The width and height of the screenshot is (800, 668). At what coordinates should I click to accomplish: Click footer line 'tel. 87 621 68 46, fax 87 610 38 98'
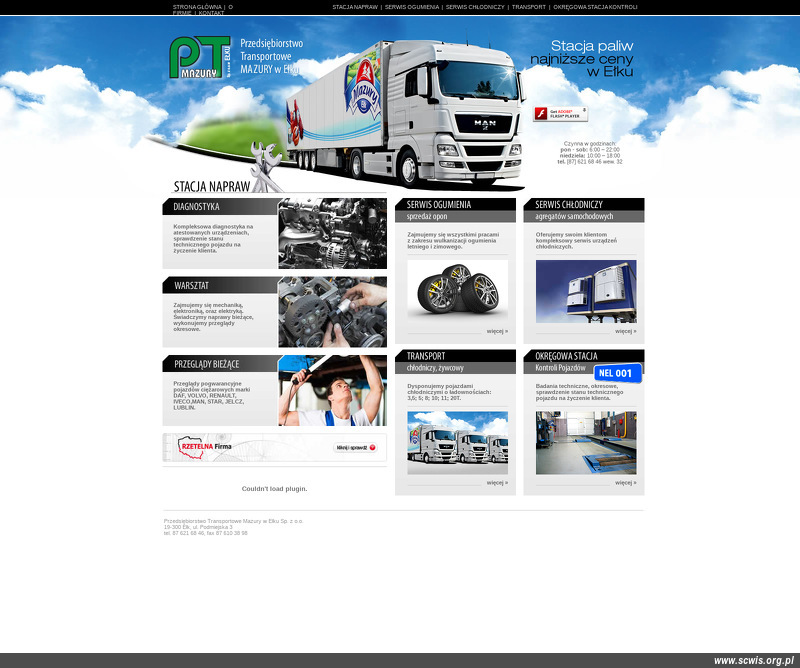(206, 533)
